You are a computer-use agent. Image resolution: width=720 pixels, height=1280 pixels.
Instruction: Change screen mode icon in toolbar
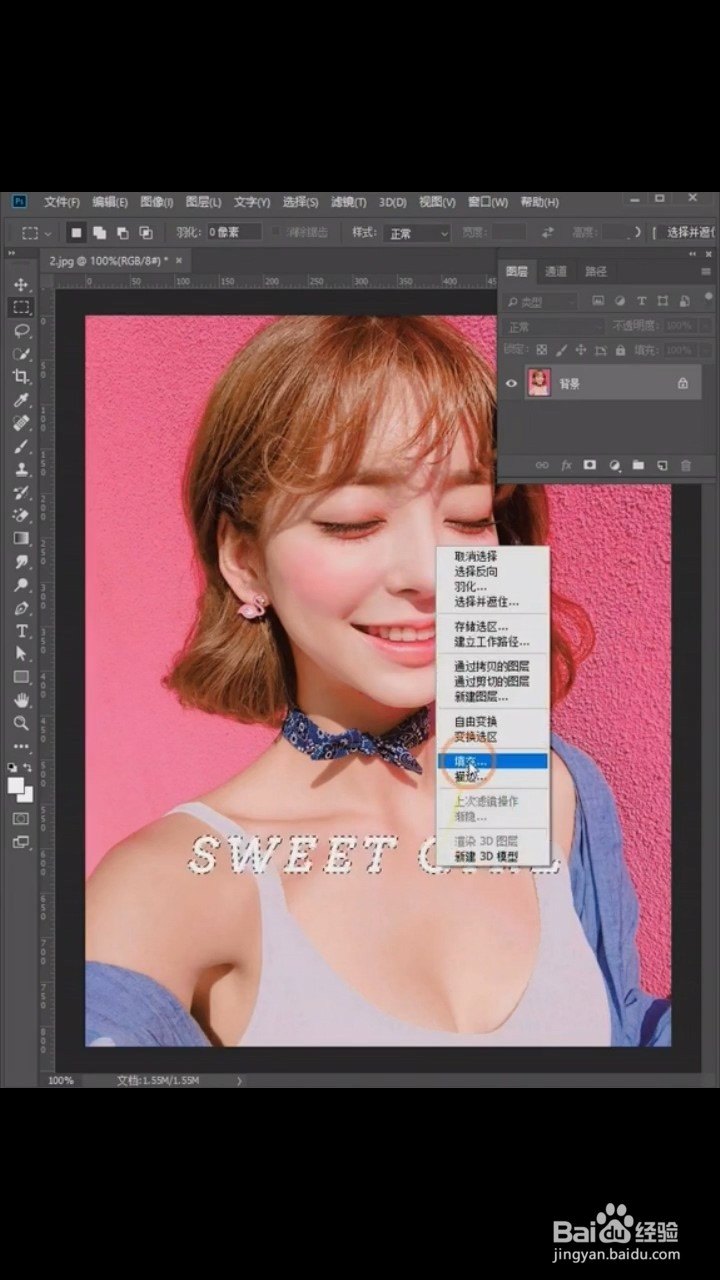click(21, 842)
